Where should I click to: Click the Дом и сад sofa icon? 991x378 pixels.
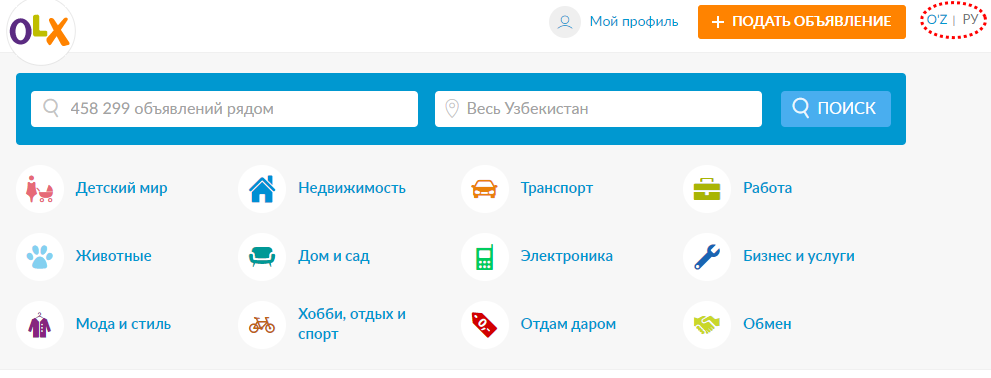[x=262, y=257]
